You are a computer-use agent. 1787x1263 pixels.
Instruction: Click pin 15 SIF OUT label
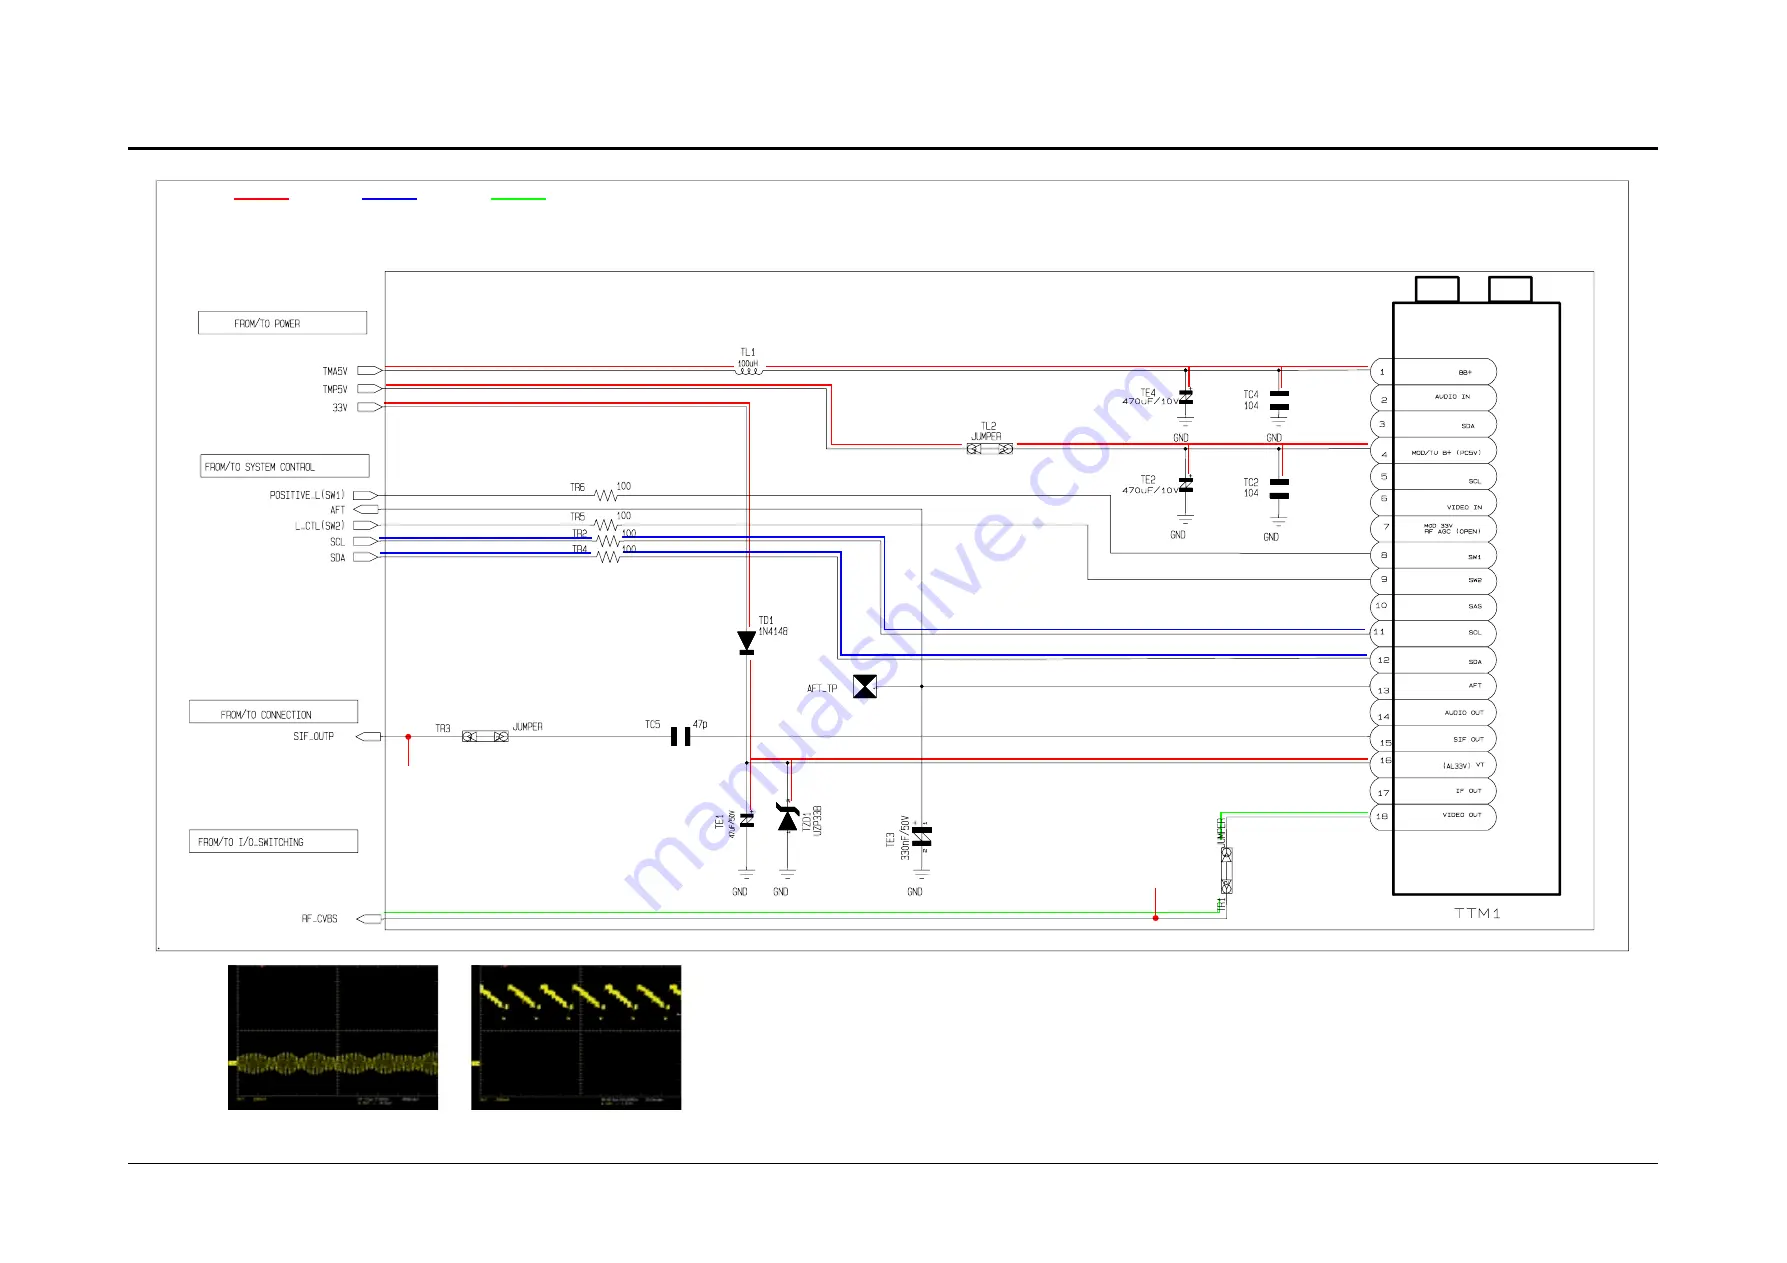[x=1468, y=740]
